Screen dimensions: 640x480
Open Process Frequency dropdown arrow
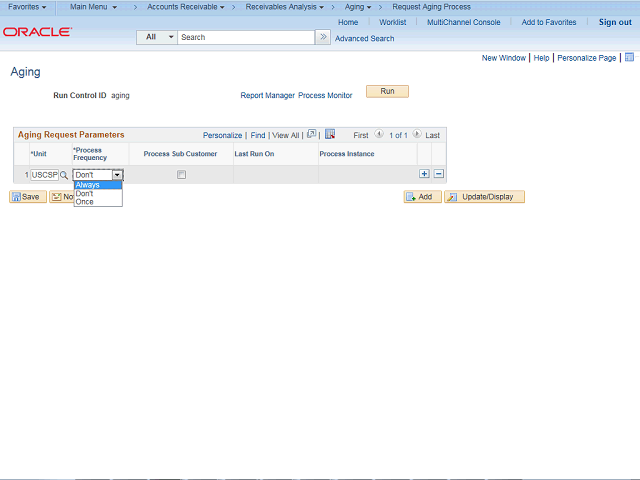[x=117, y=175]
